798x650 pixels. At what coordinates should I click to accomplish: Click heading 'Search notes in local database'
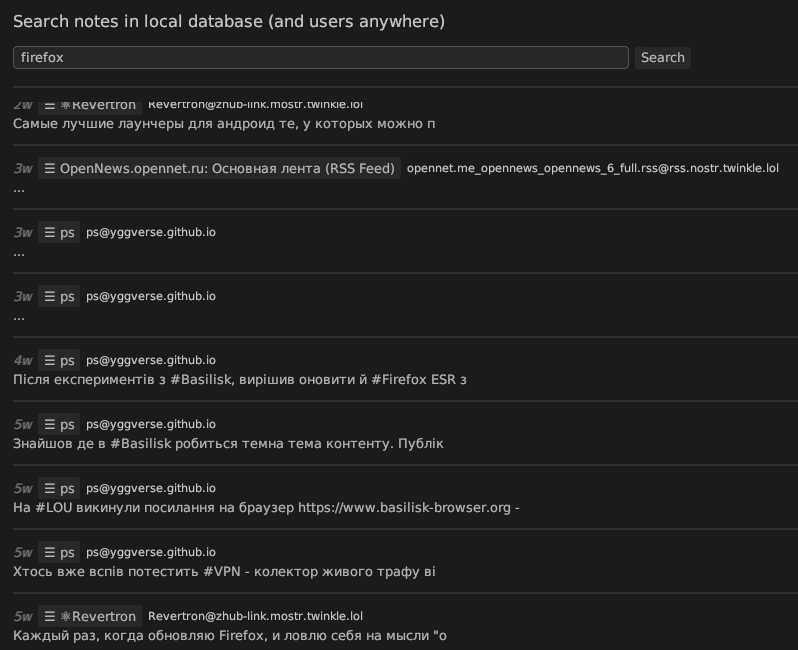coord(229,21)
